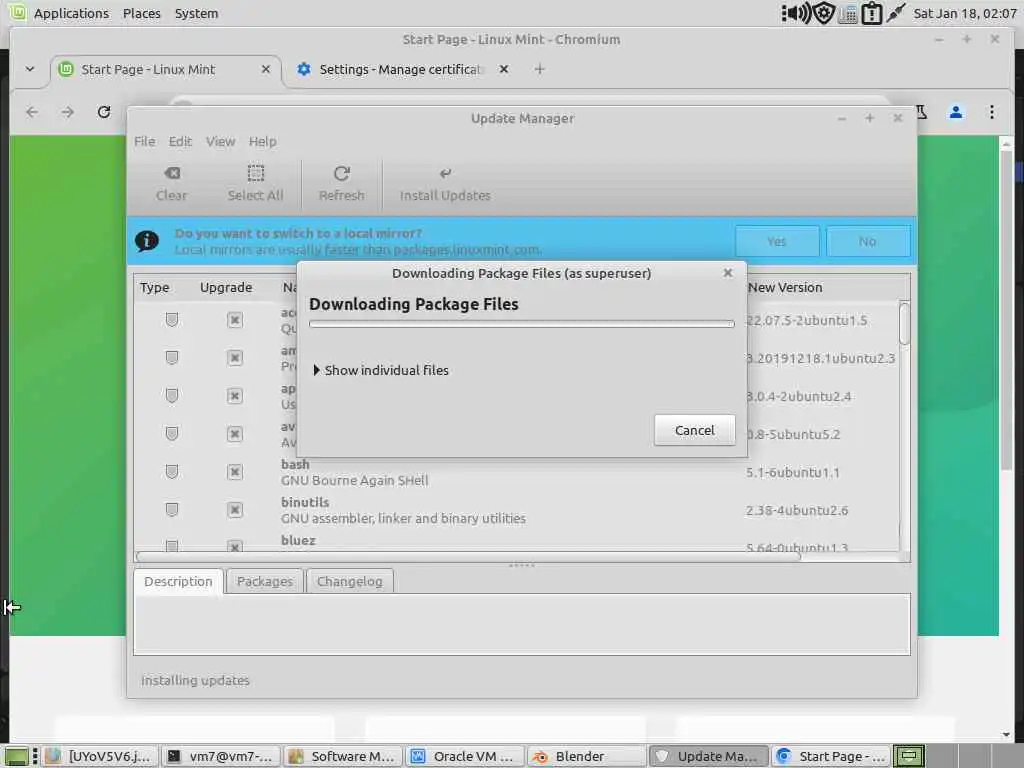Click the package list horizontal scrollbar
This screenshot has width=1024, height=768.
[468, 556]
